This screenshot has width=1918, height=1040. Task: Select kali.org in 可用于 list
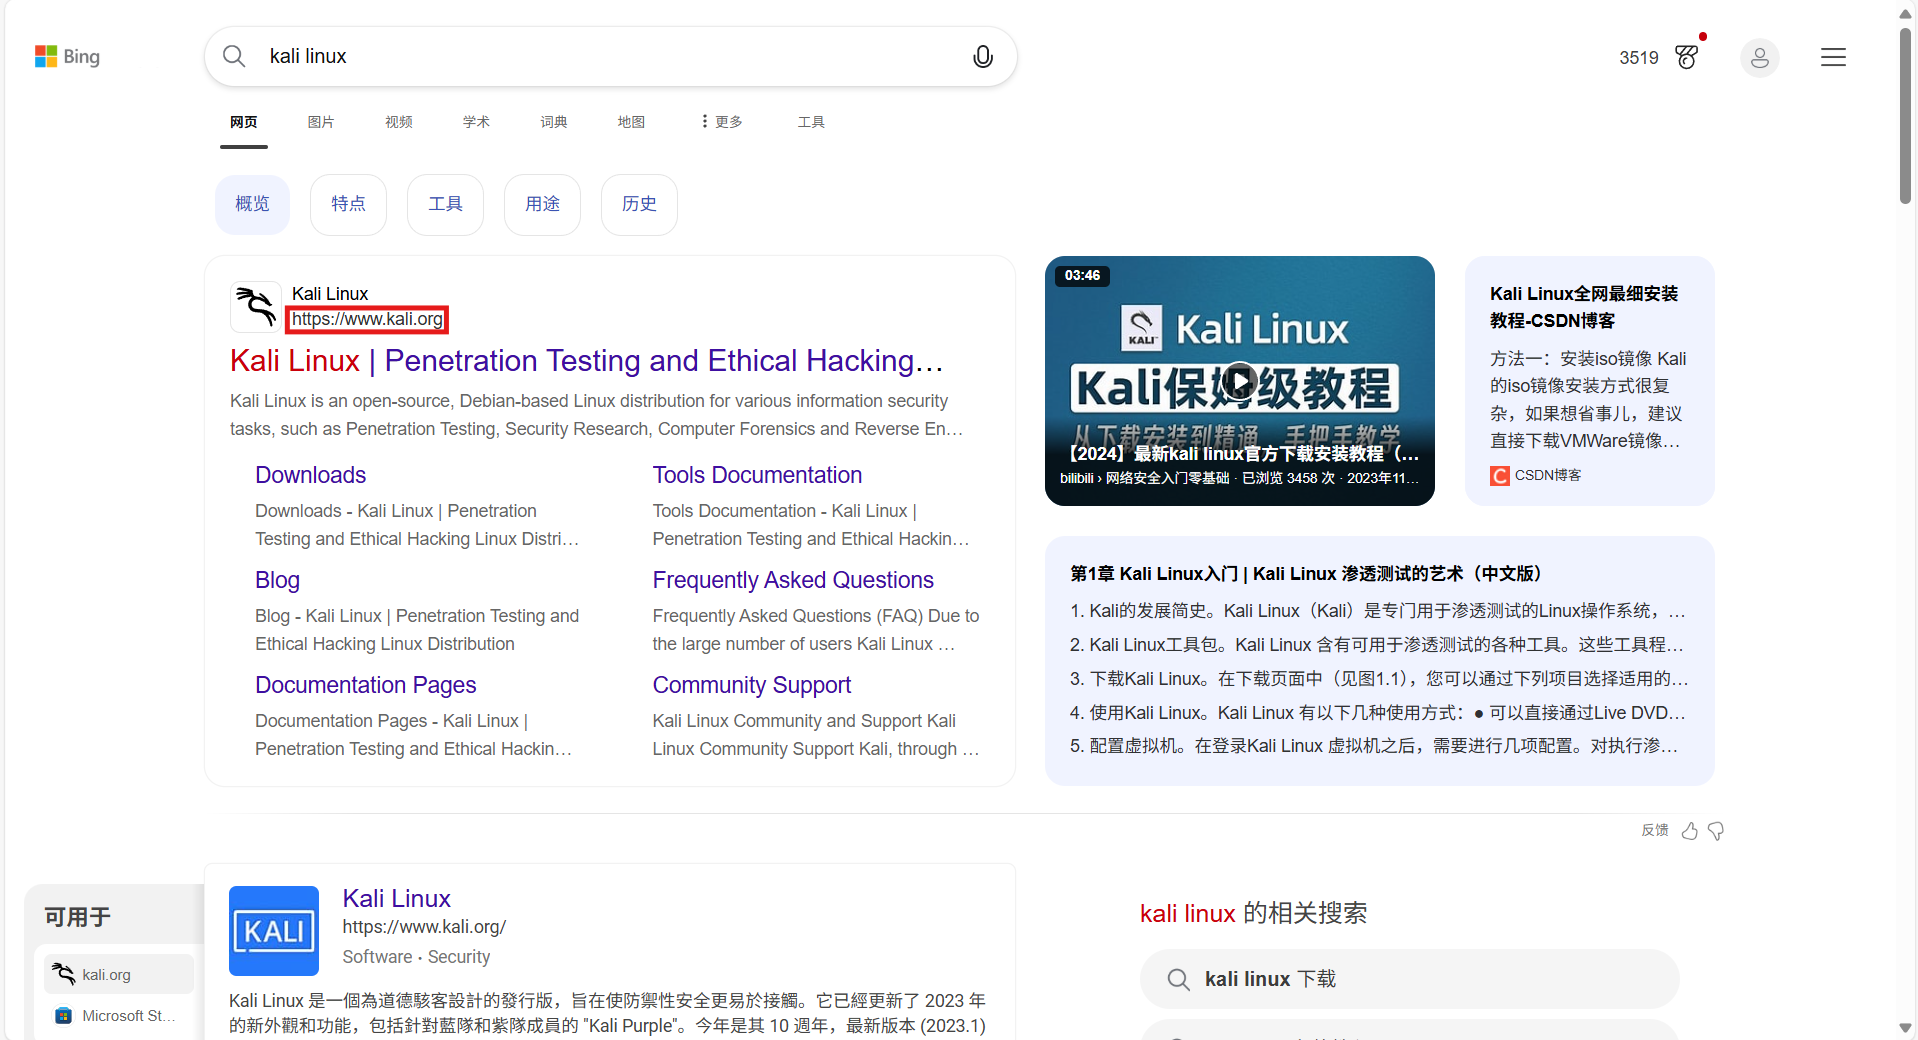(119, 974)
